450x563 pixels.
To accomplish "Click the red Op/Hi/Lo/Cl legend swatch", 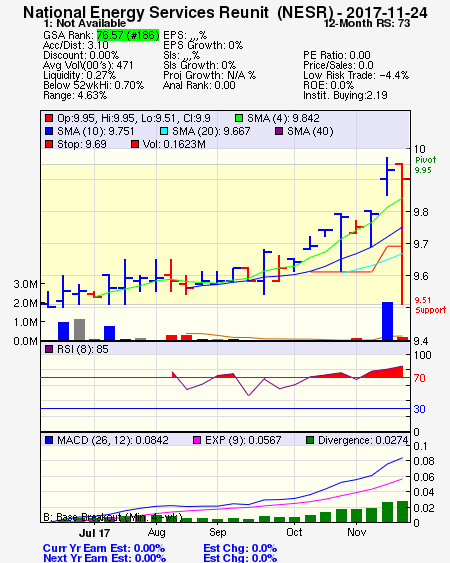I will (x=49, y=118).
